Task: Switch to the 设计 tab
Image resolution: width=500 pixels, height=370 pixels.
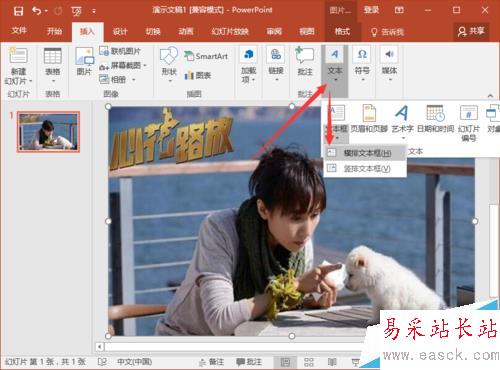Action: pos(120,32)
